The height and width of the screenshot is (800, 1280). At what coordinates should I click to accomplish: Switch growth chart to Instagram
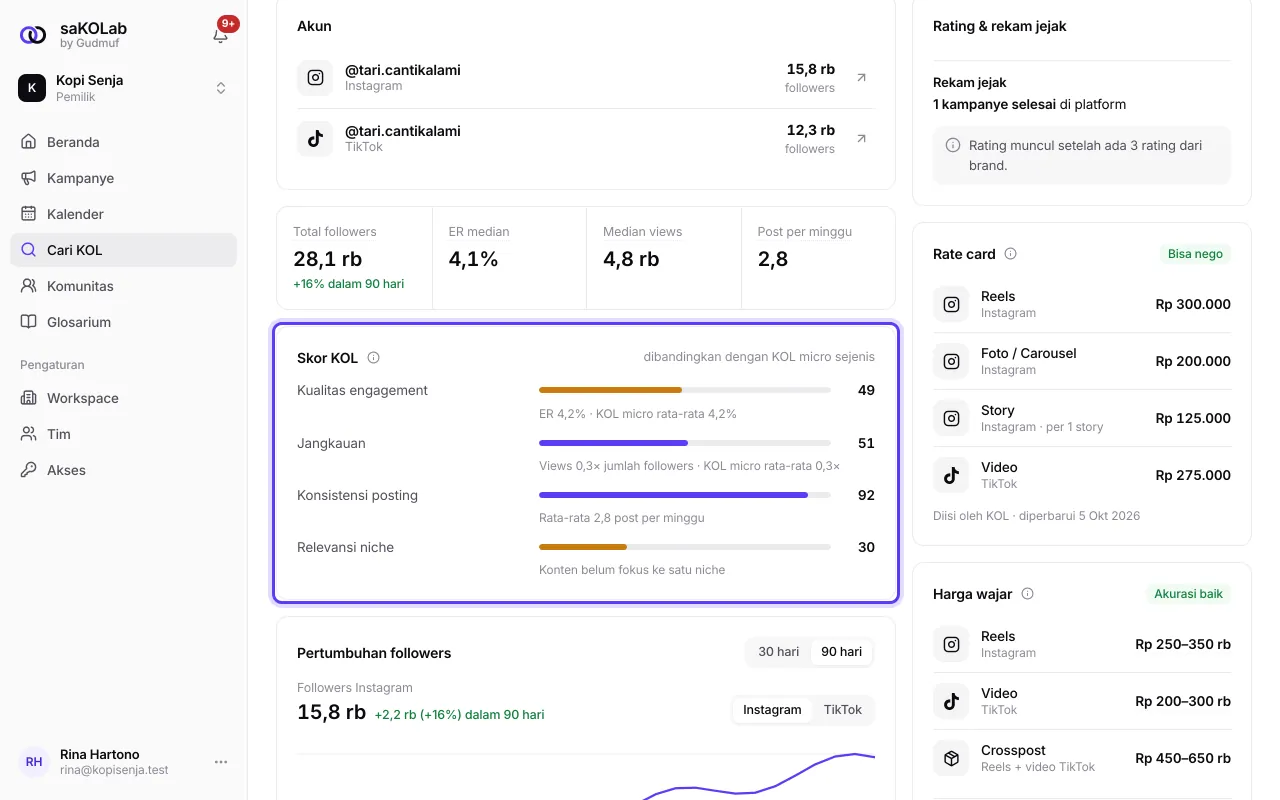772,710
